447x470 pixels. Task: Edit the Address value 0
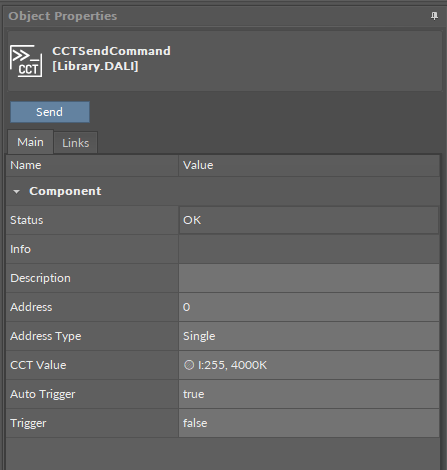tap(309, 307)
